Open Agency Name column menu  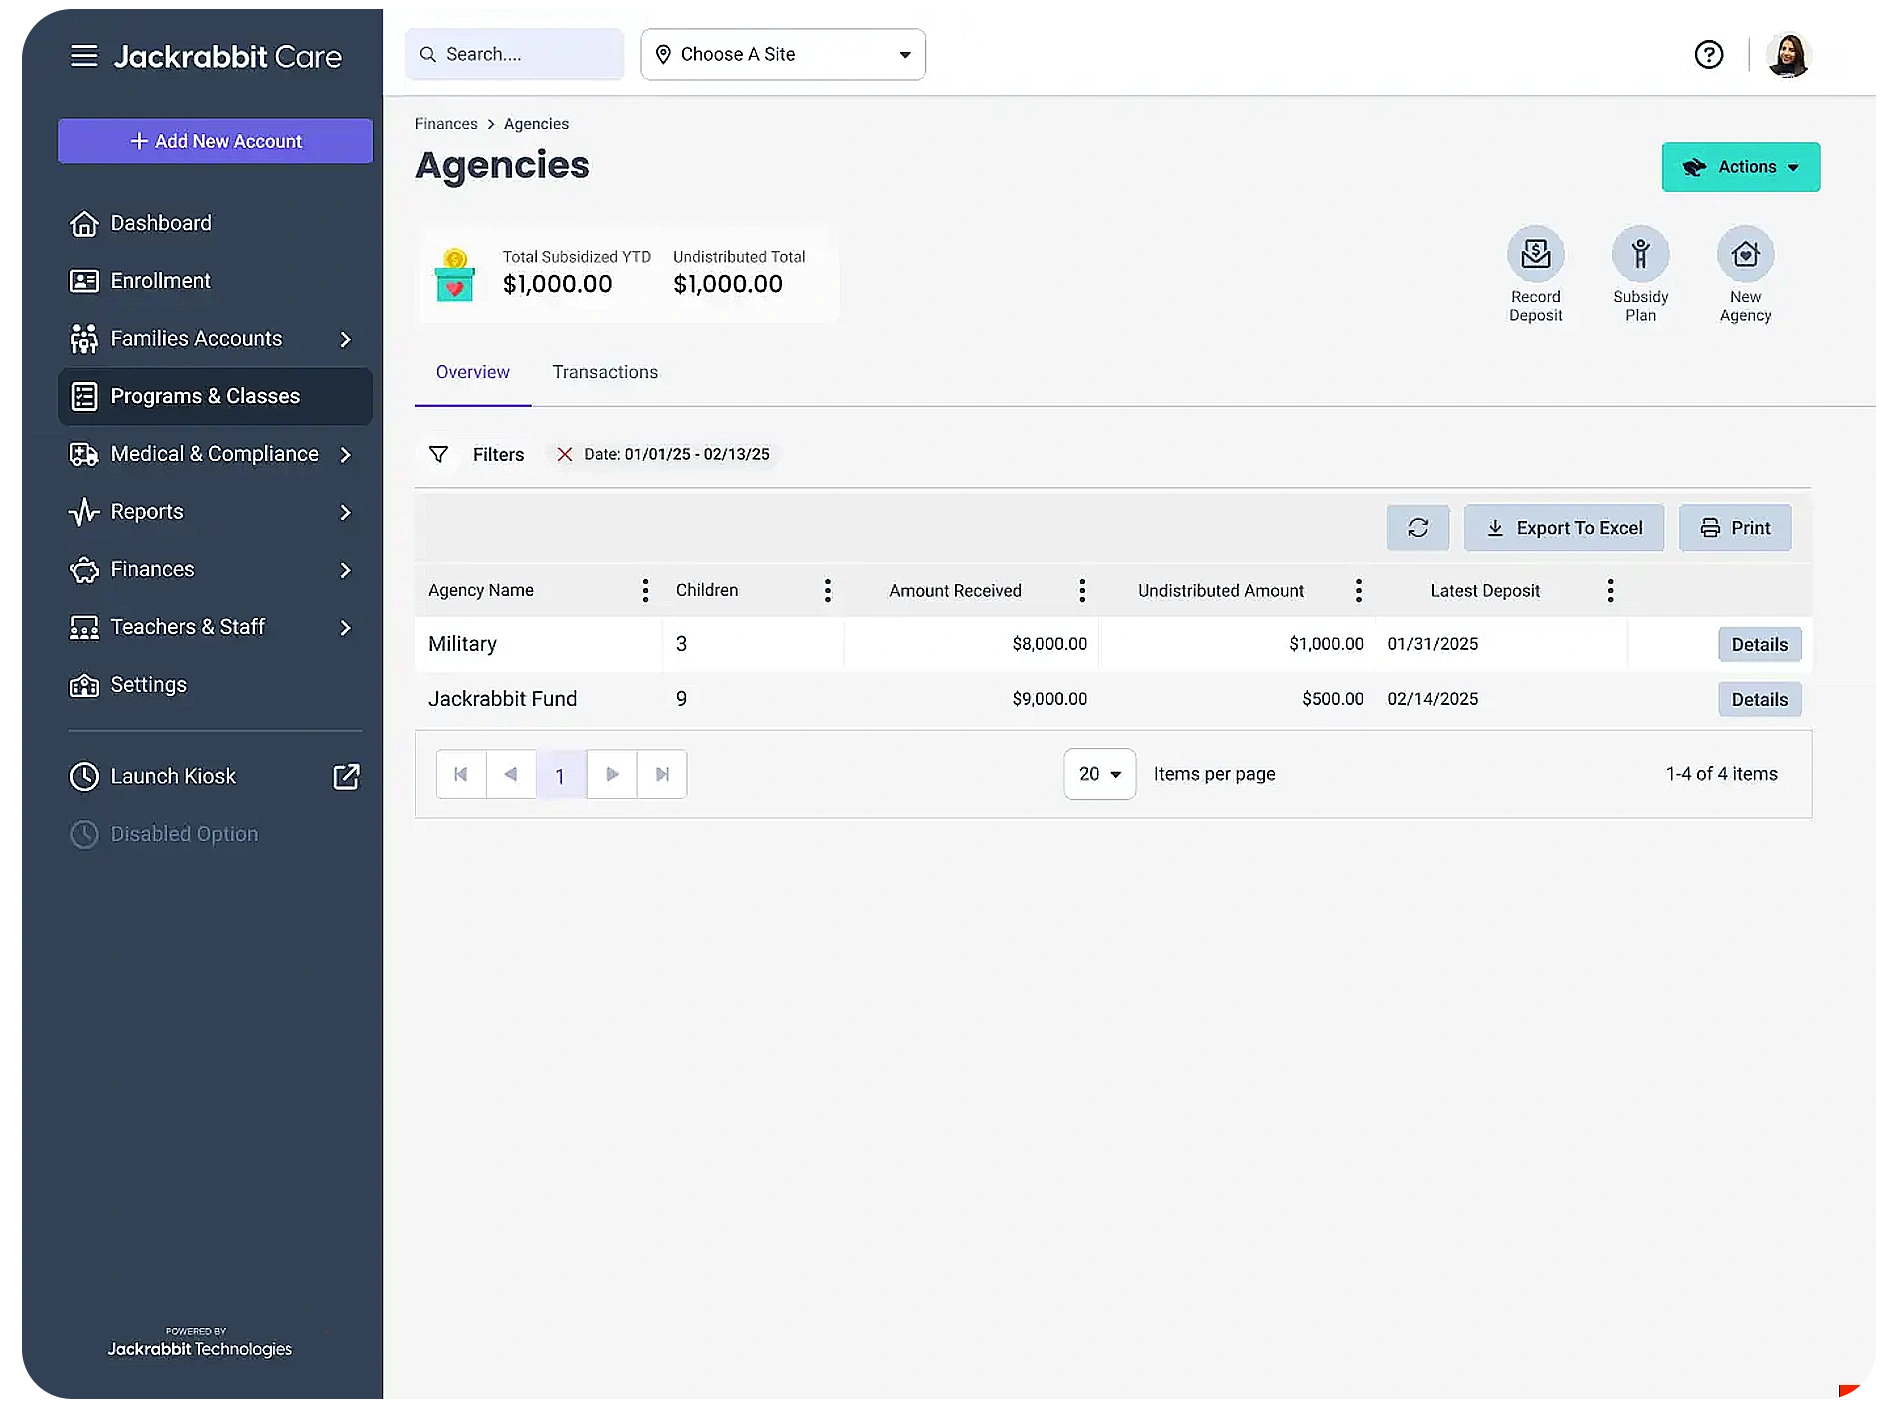tap(645, 590)
